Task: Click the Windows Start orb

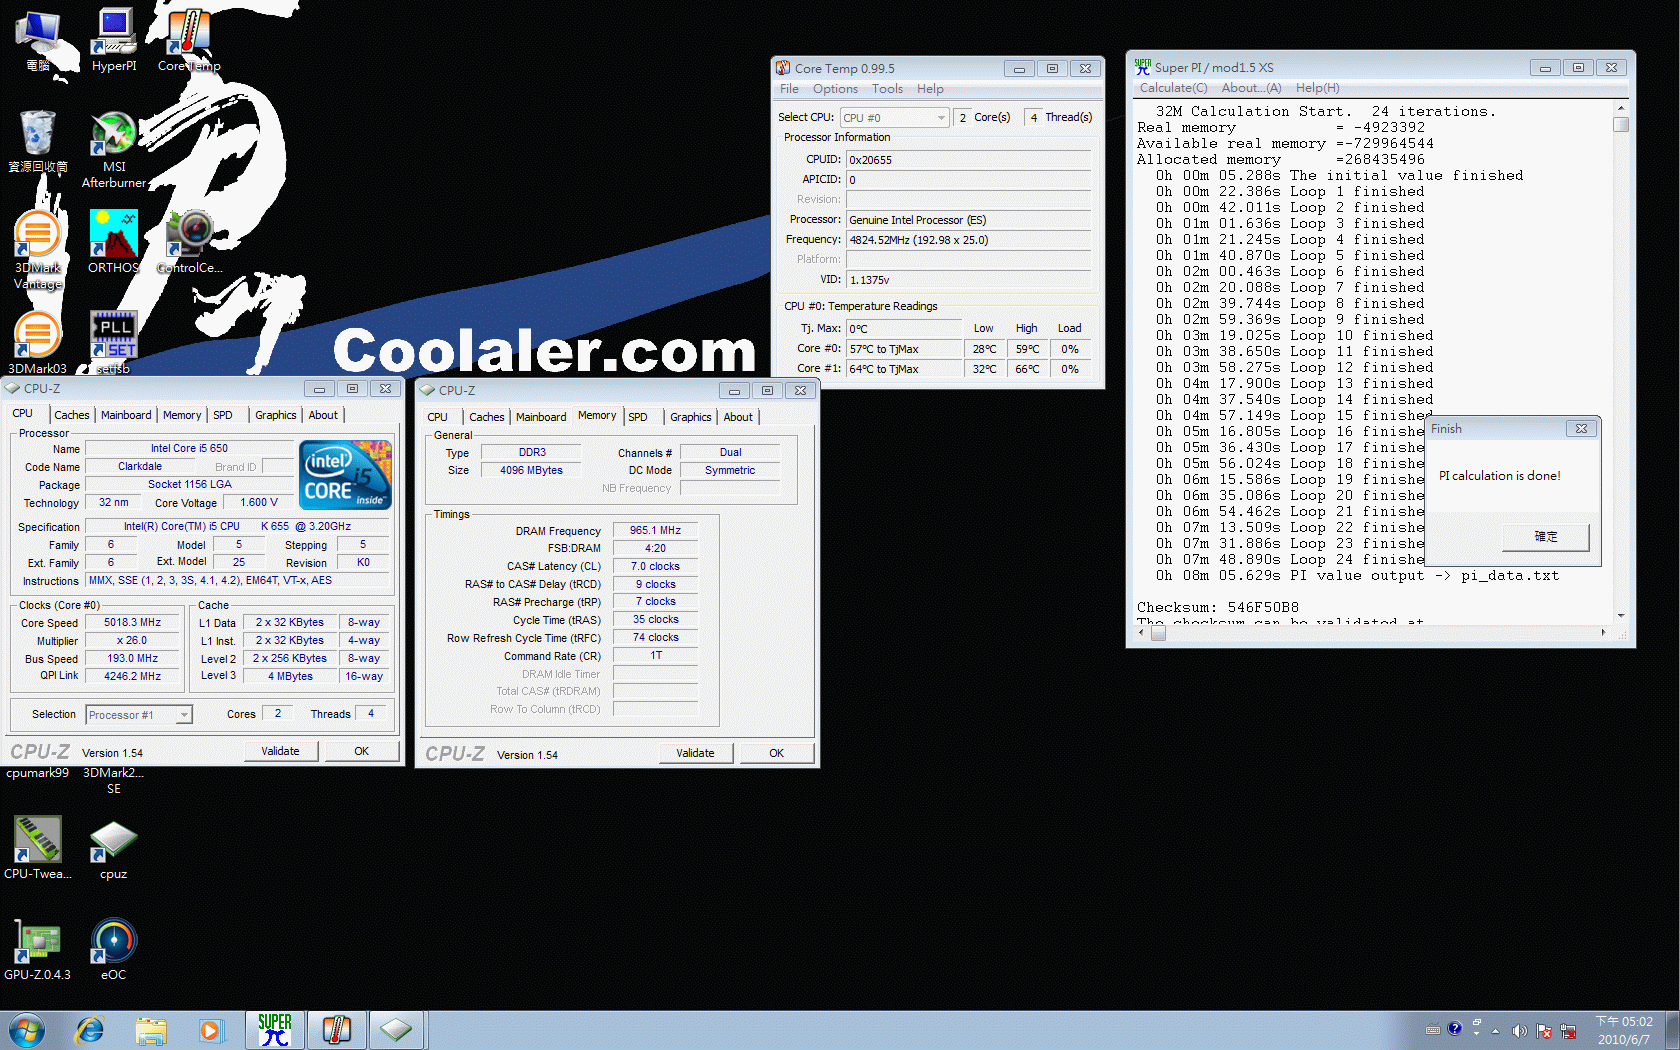Action: 27,1030
